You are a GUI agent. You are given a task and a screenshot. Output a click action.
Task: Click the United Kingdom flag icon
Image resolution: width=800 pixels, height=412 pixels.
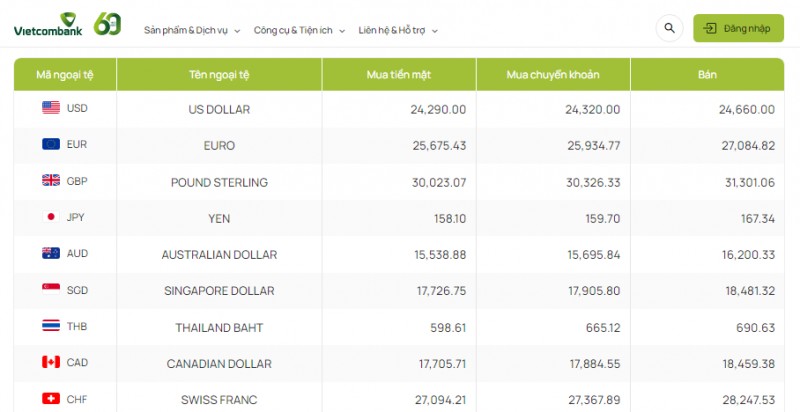coord(51,181)
